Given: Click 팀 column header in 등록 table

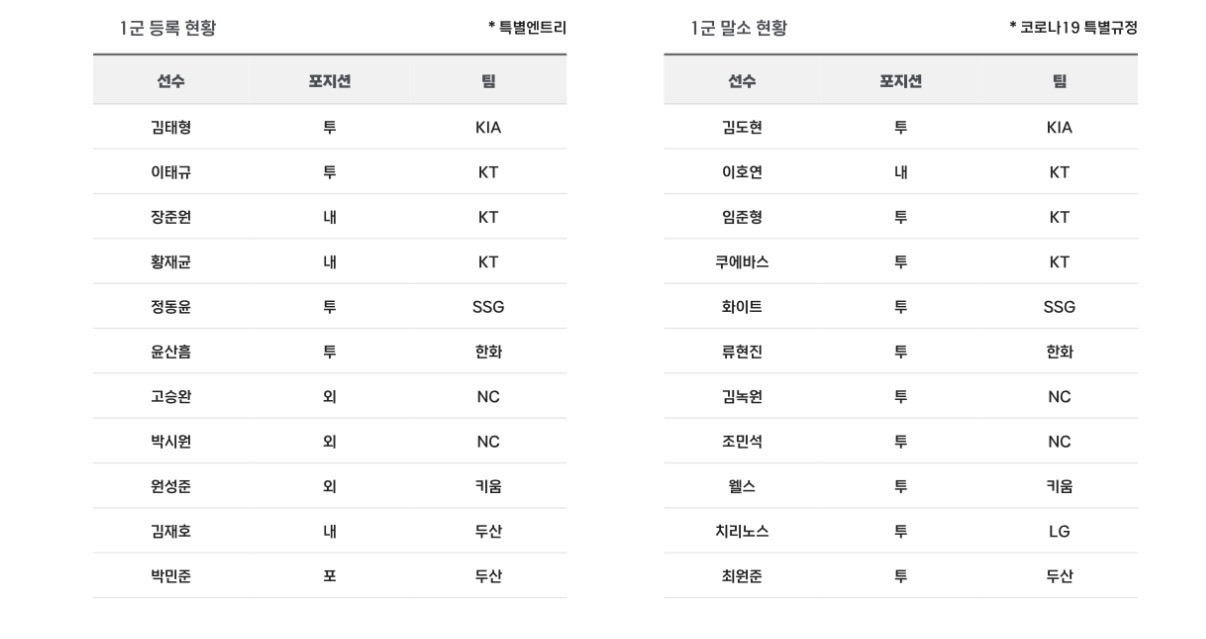Looking at the screenshot, I should (488, 81).
